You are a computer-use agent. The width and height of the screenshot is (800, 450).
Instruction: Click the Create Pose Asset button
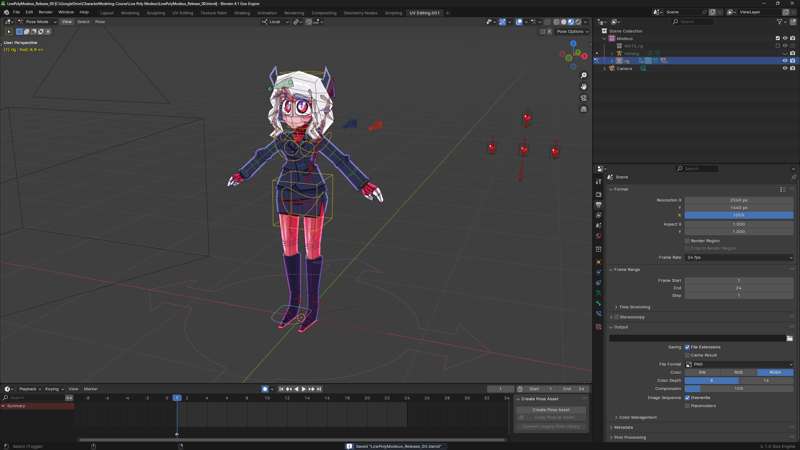coord(551,410)
